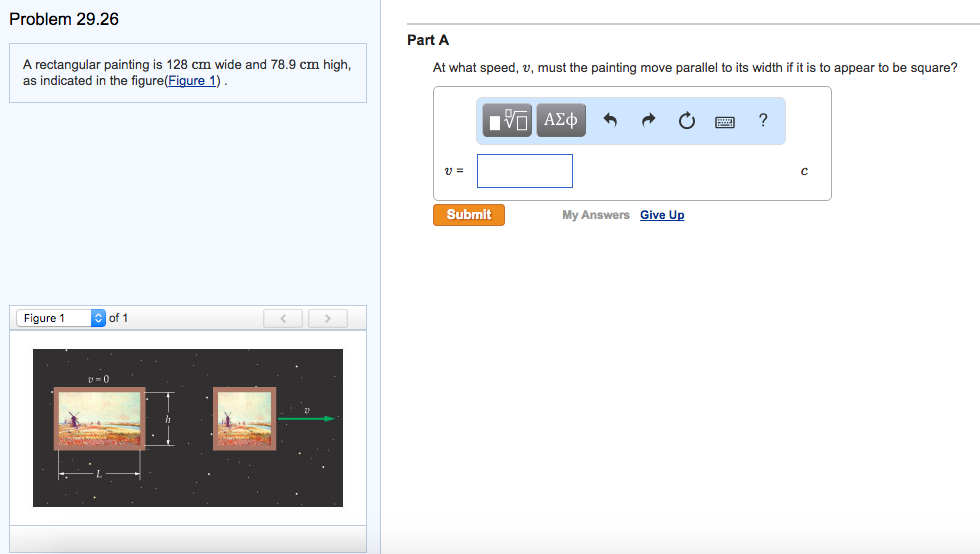Click the stationary painting labeled v = 0
The height and width of the screenshot is (554, 980).
[x=99, y=420]
